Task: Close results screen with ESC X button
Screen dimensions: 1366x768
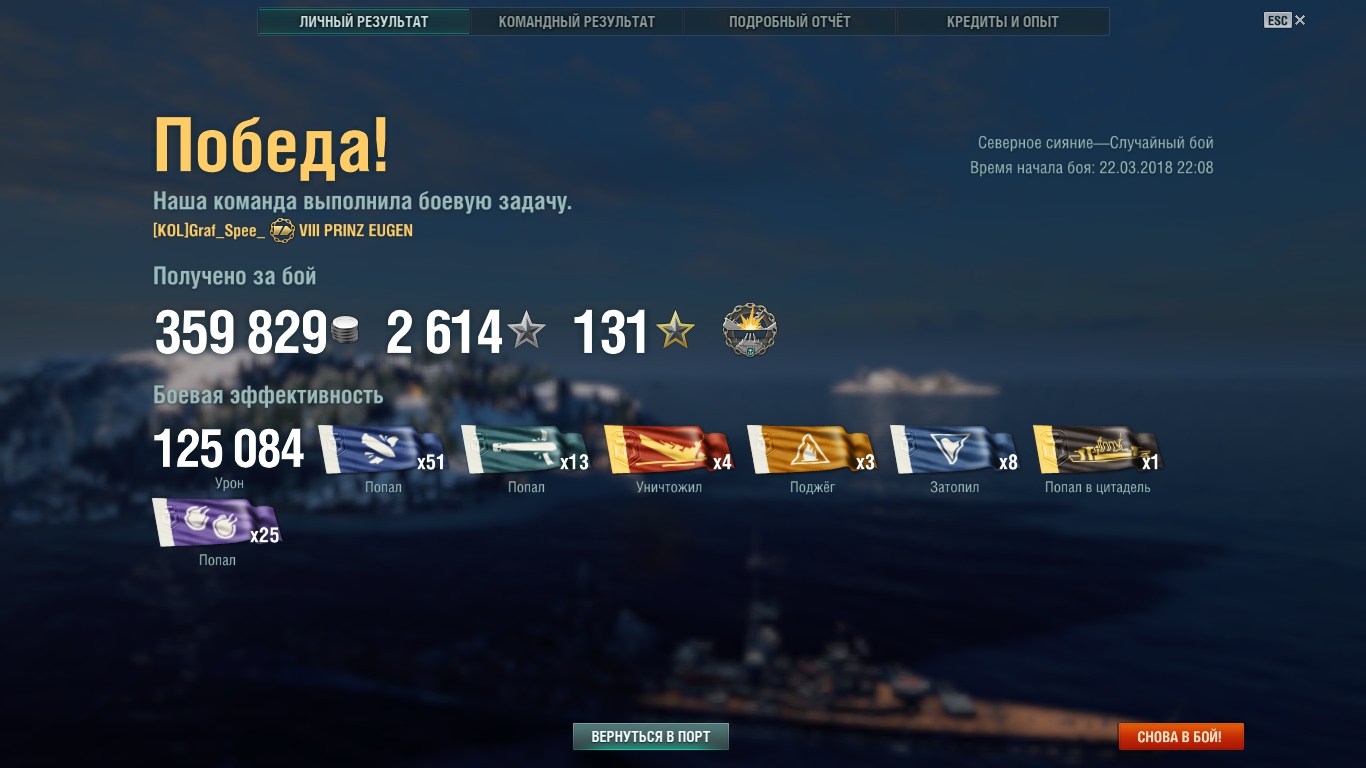Action: [x=1285, y=20]
